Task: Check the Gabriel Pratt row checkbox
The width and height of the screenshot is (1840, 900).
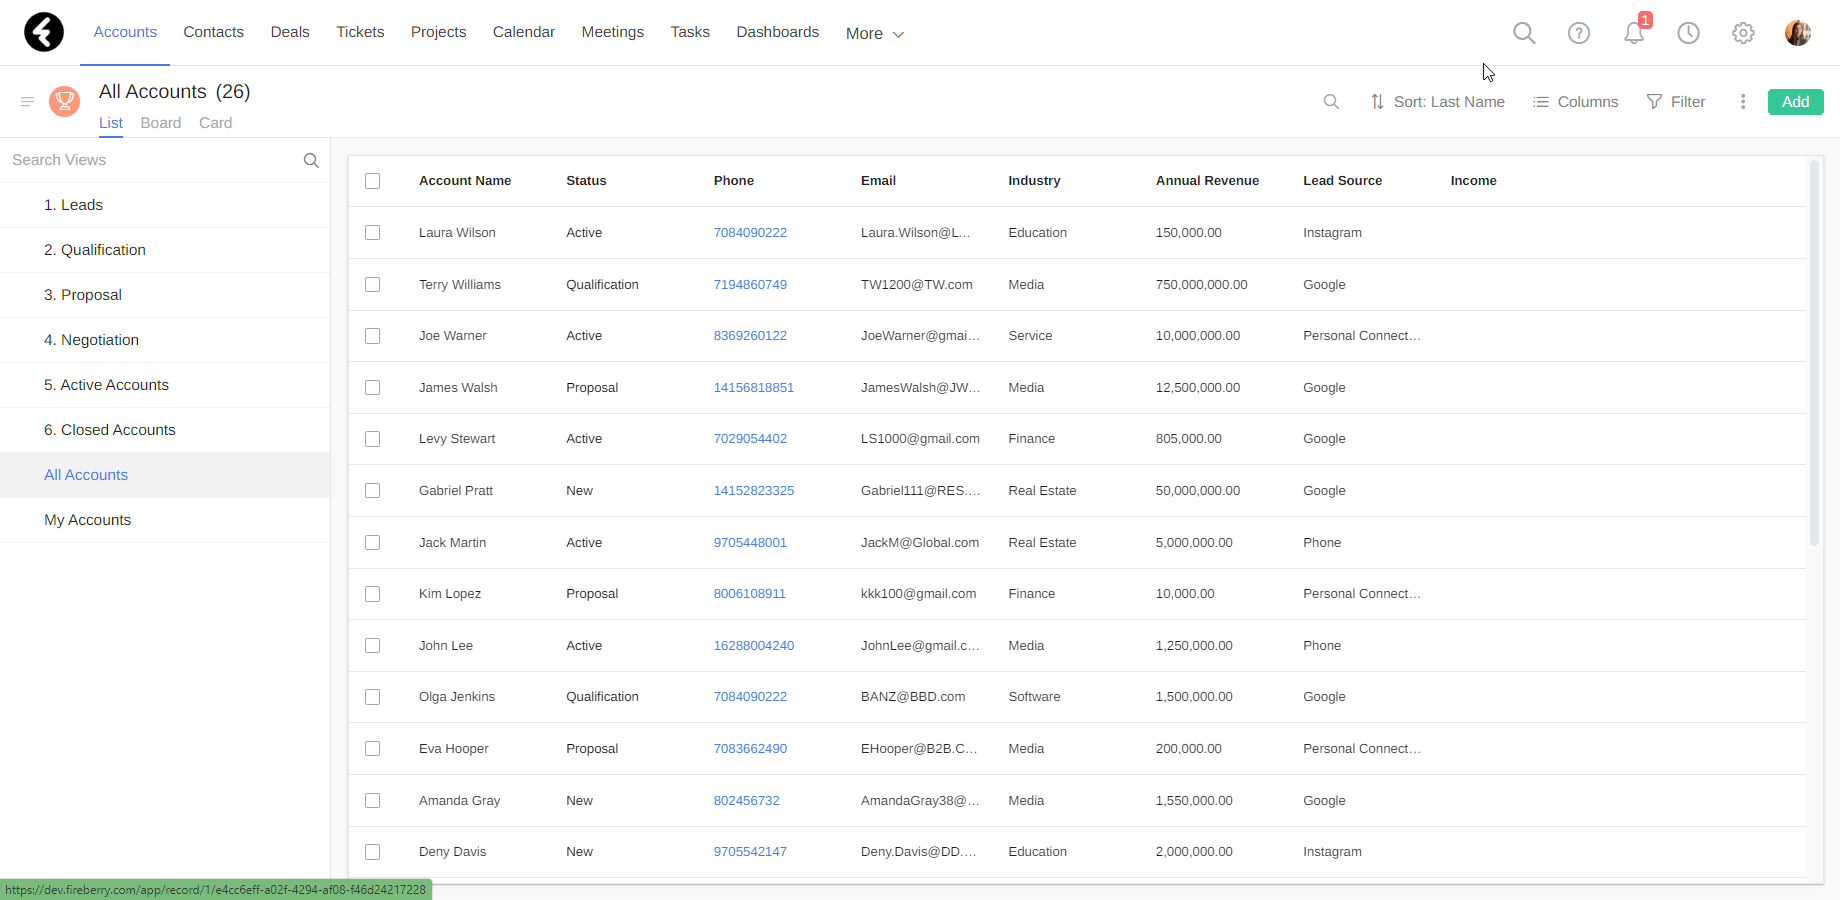Action: pyautogui.click(x=373, y=491)
